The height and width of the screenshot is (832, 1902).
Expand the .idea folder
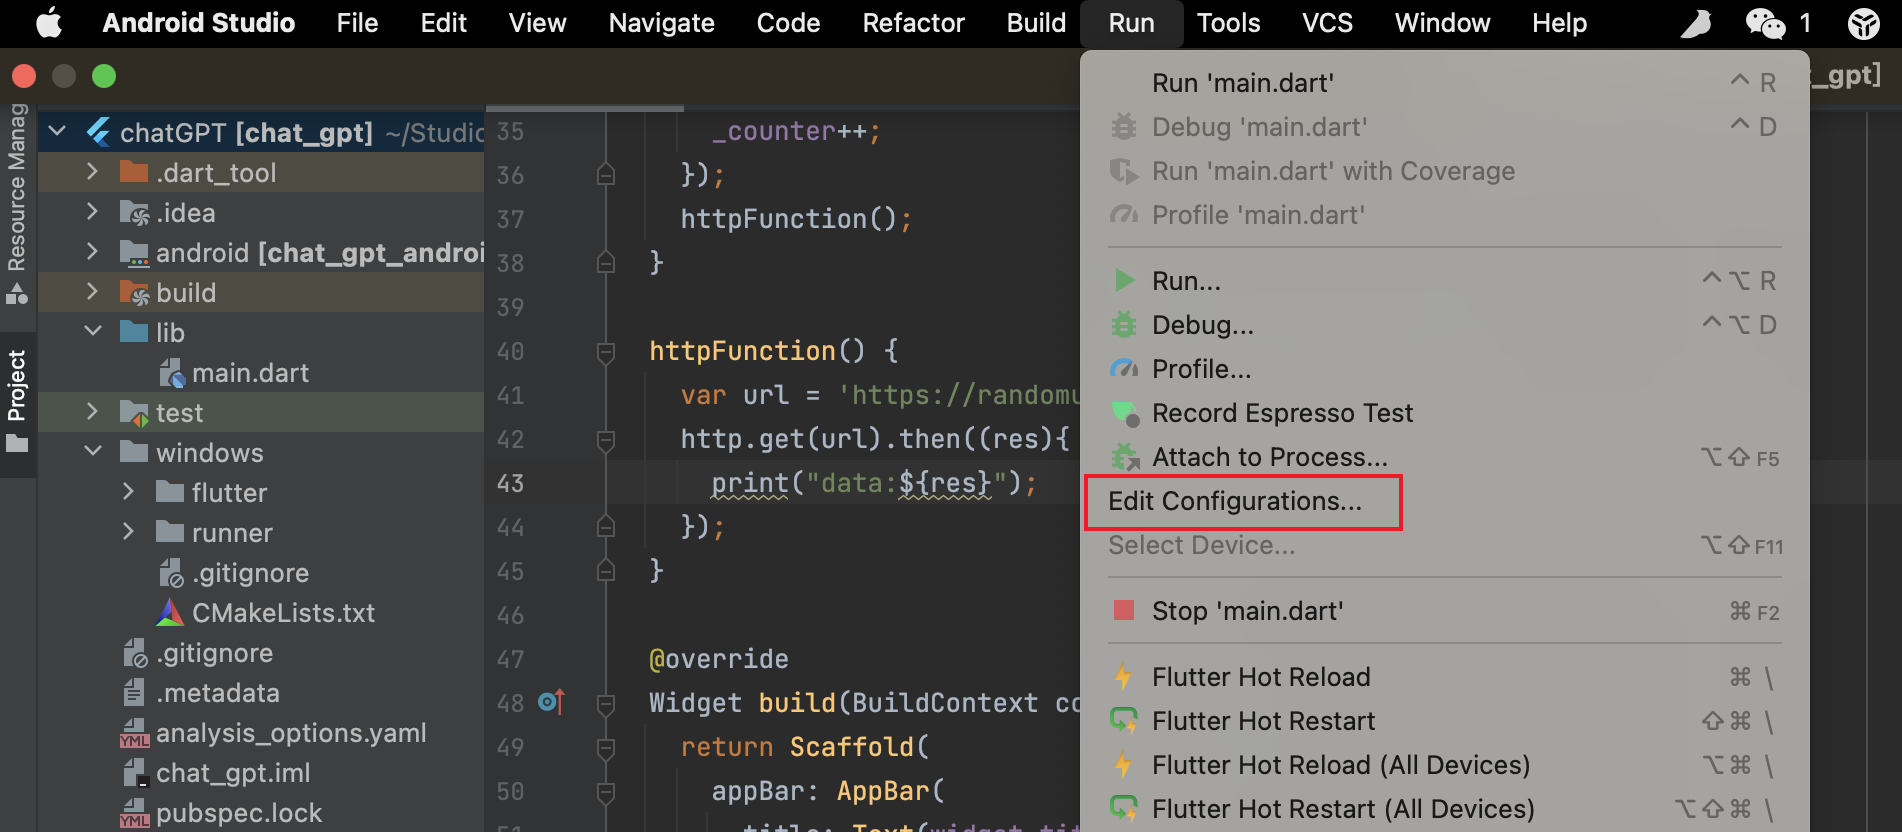point(92,211)
